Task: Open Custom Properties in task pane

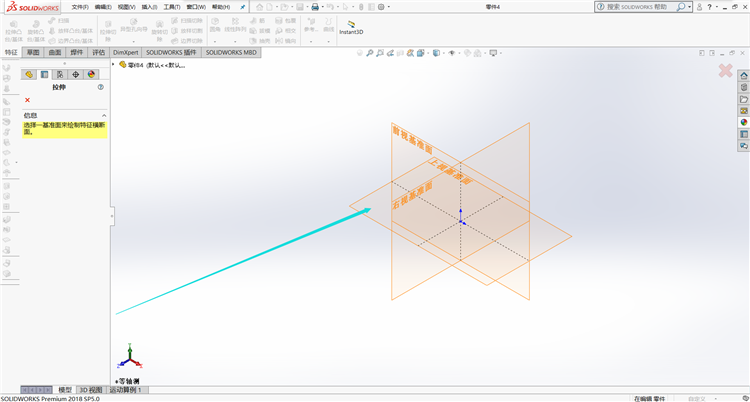Action: (744, 134)
